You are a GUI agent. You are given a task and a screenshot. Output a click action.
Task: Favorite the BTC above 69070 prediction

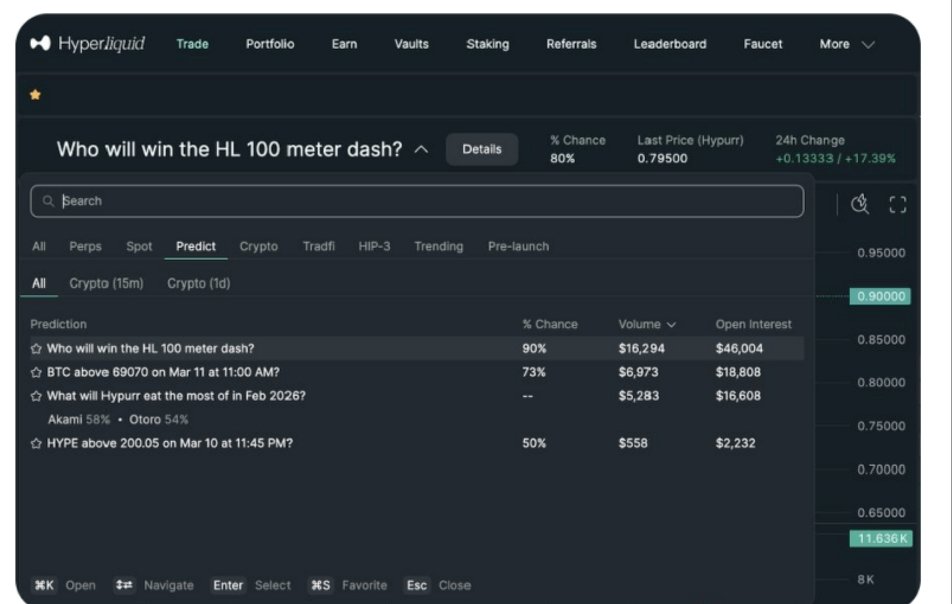point(36,372)
